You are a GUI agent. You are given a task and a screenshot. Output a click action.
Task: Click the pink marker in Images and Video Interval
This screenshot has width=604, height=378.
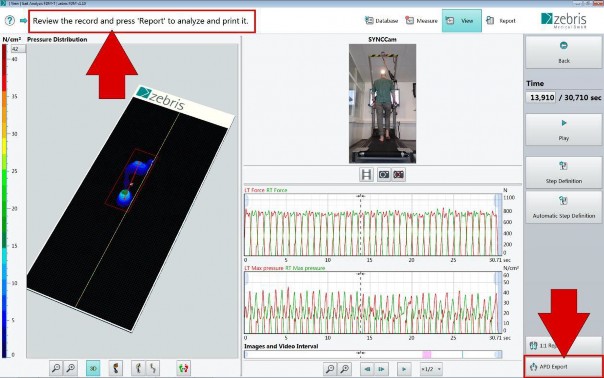426,354
